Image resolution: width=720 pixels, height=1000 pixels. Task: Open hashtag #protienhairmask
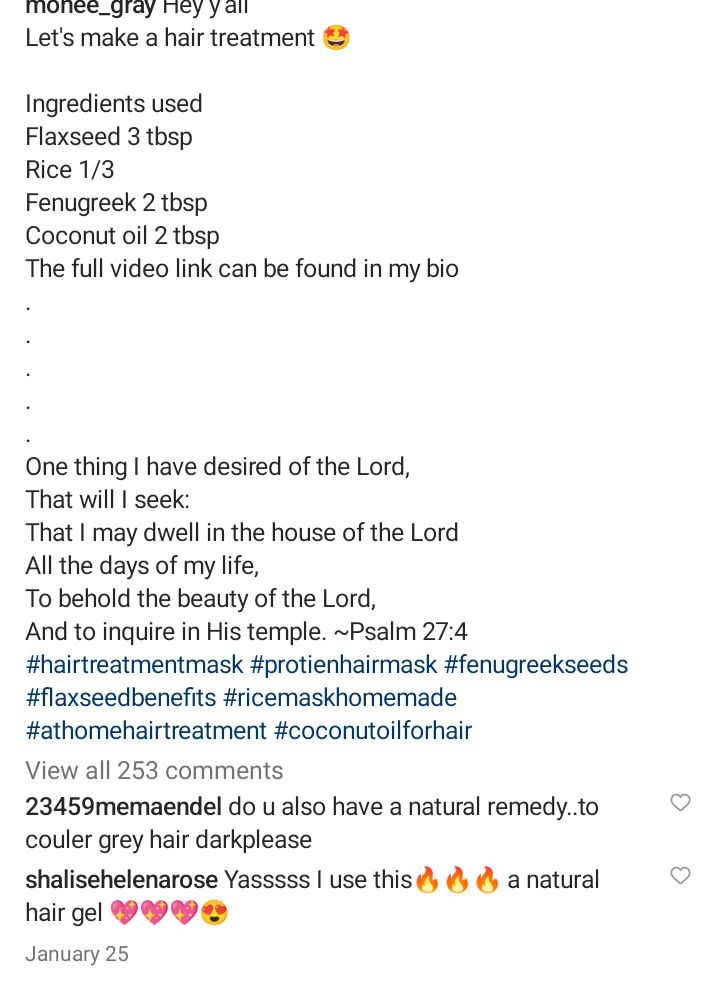pos(344,665)
